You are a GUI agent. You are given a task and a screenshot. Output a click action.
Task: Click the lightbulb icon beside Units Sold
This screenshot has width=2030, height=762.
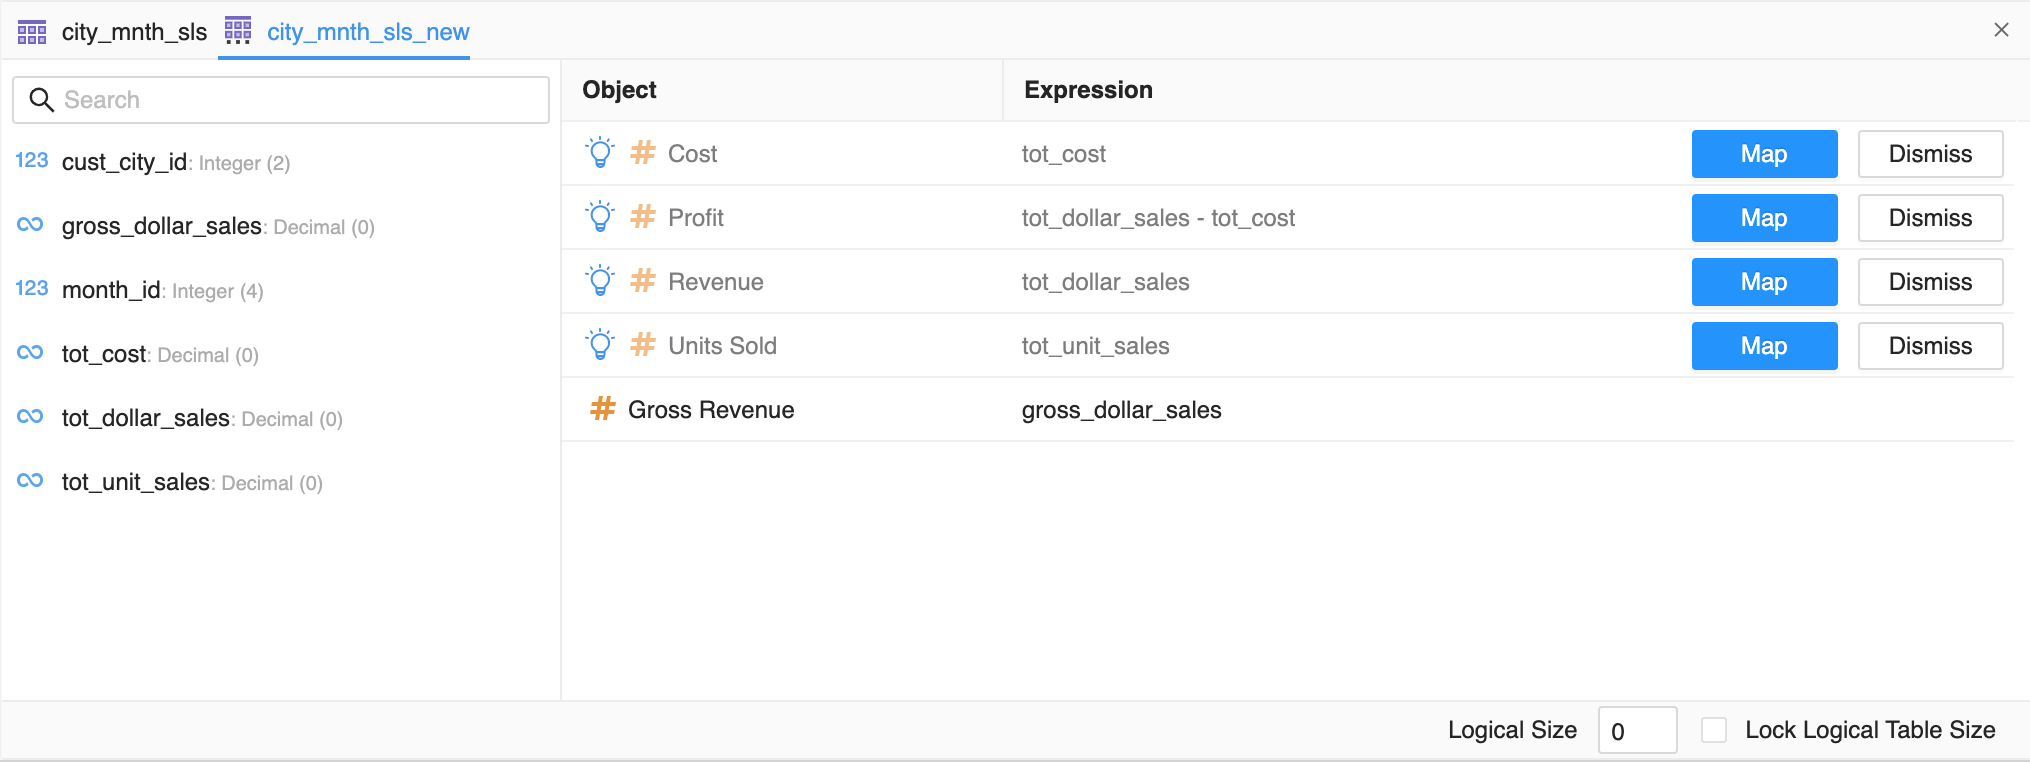[600, 345]
